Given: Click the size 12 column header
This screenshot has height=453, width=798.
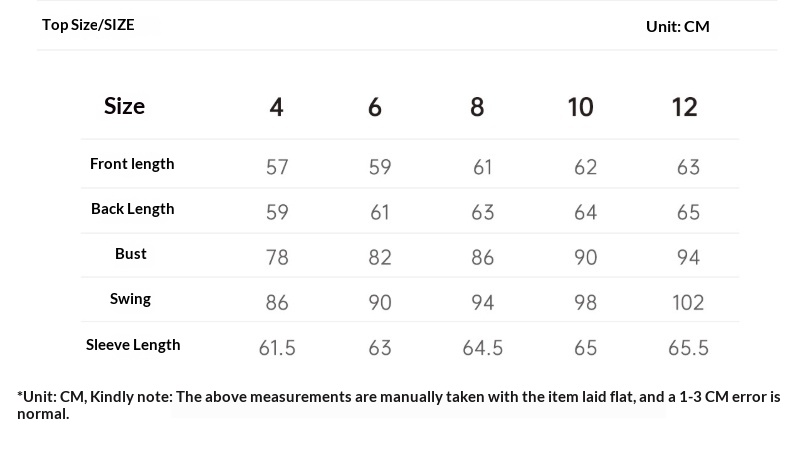Looking at the screenshot, I should tap(684, 107).
